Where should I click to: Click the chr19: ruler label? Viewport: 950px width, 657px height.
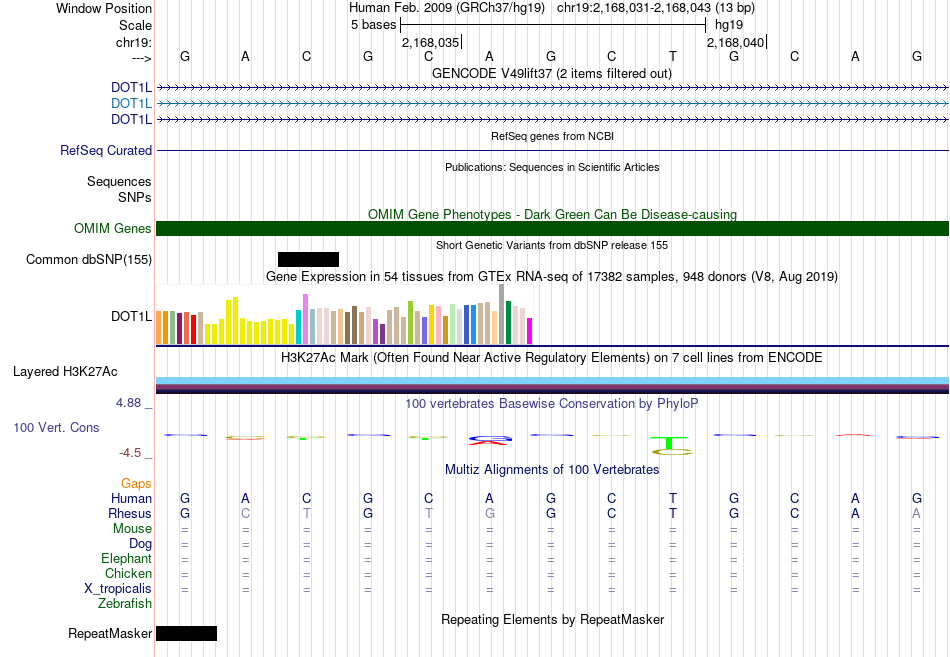pos(134,42)
